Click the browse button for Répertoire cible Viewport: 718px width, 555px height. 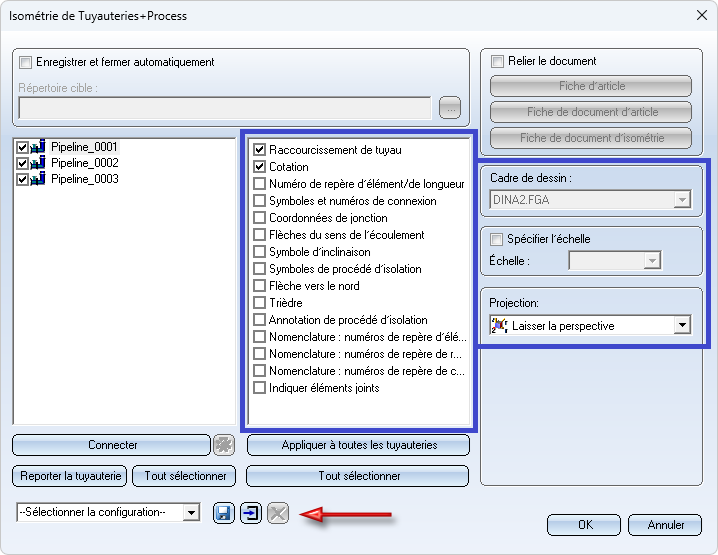450,108
